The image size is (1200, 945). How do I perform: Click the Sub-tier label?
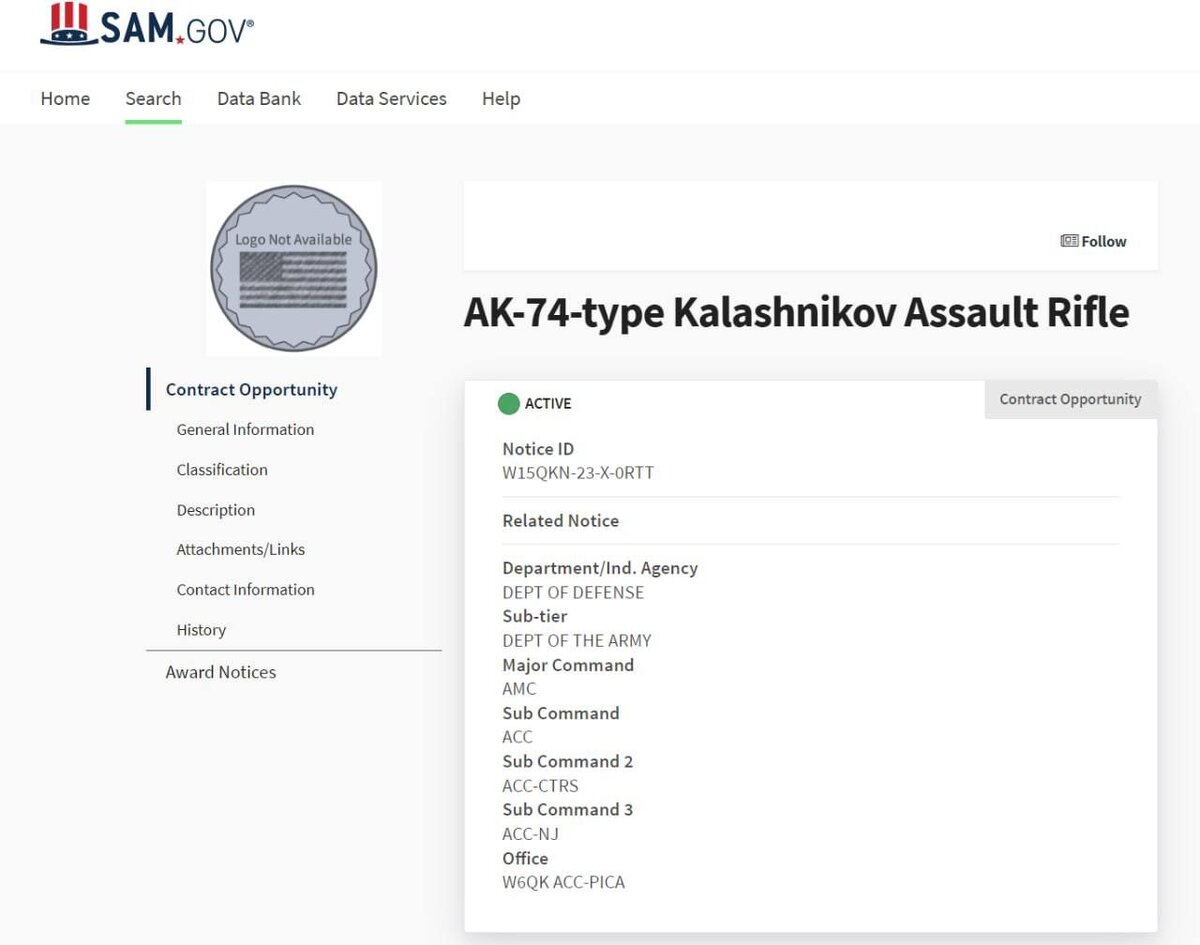534,616
